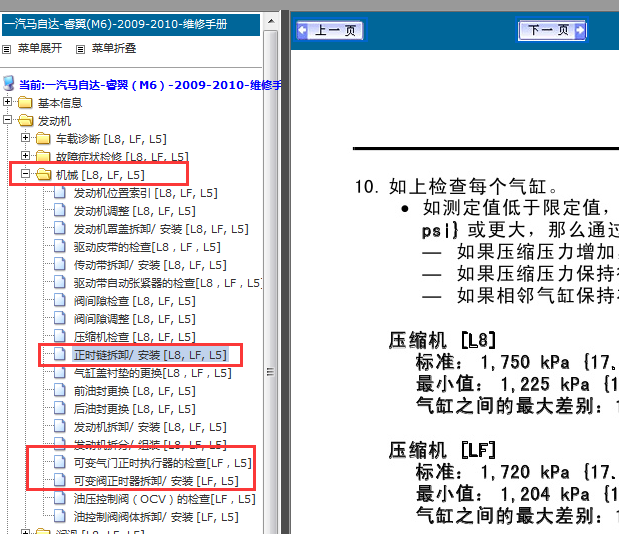Screen dimensions: 619x534
Task: Open 可变阀正时器拆卸/安装 page
Action: click(x=156, y=481)
